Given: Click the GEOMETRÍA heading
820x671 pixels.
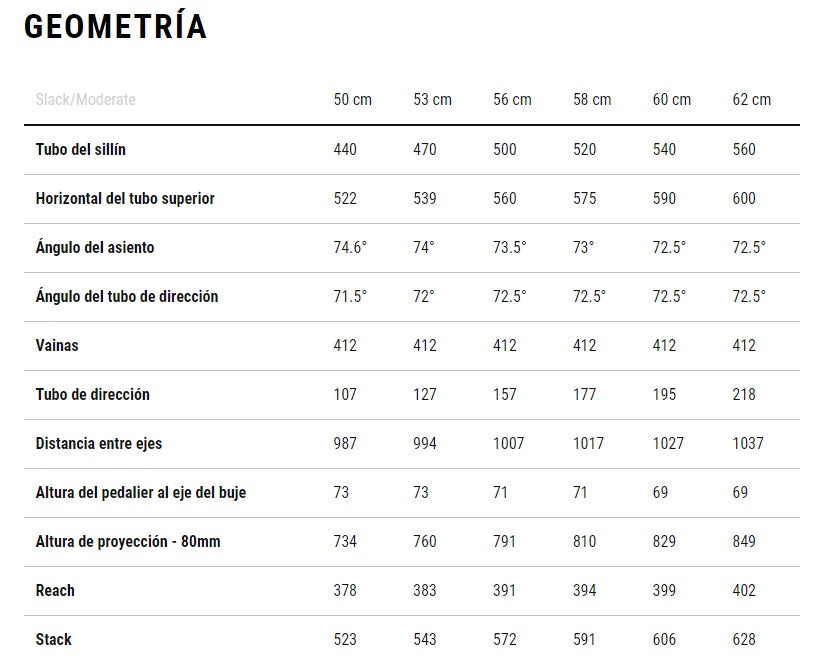Looking at the screenshot, I should tap(115, 25).
